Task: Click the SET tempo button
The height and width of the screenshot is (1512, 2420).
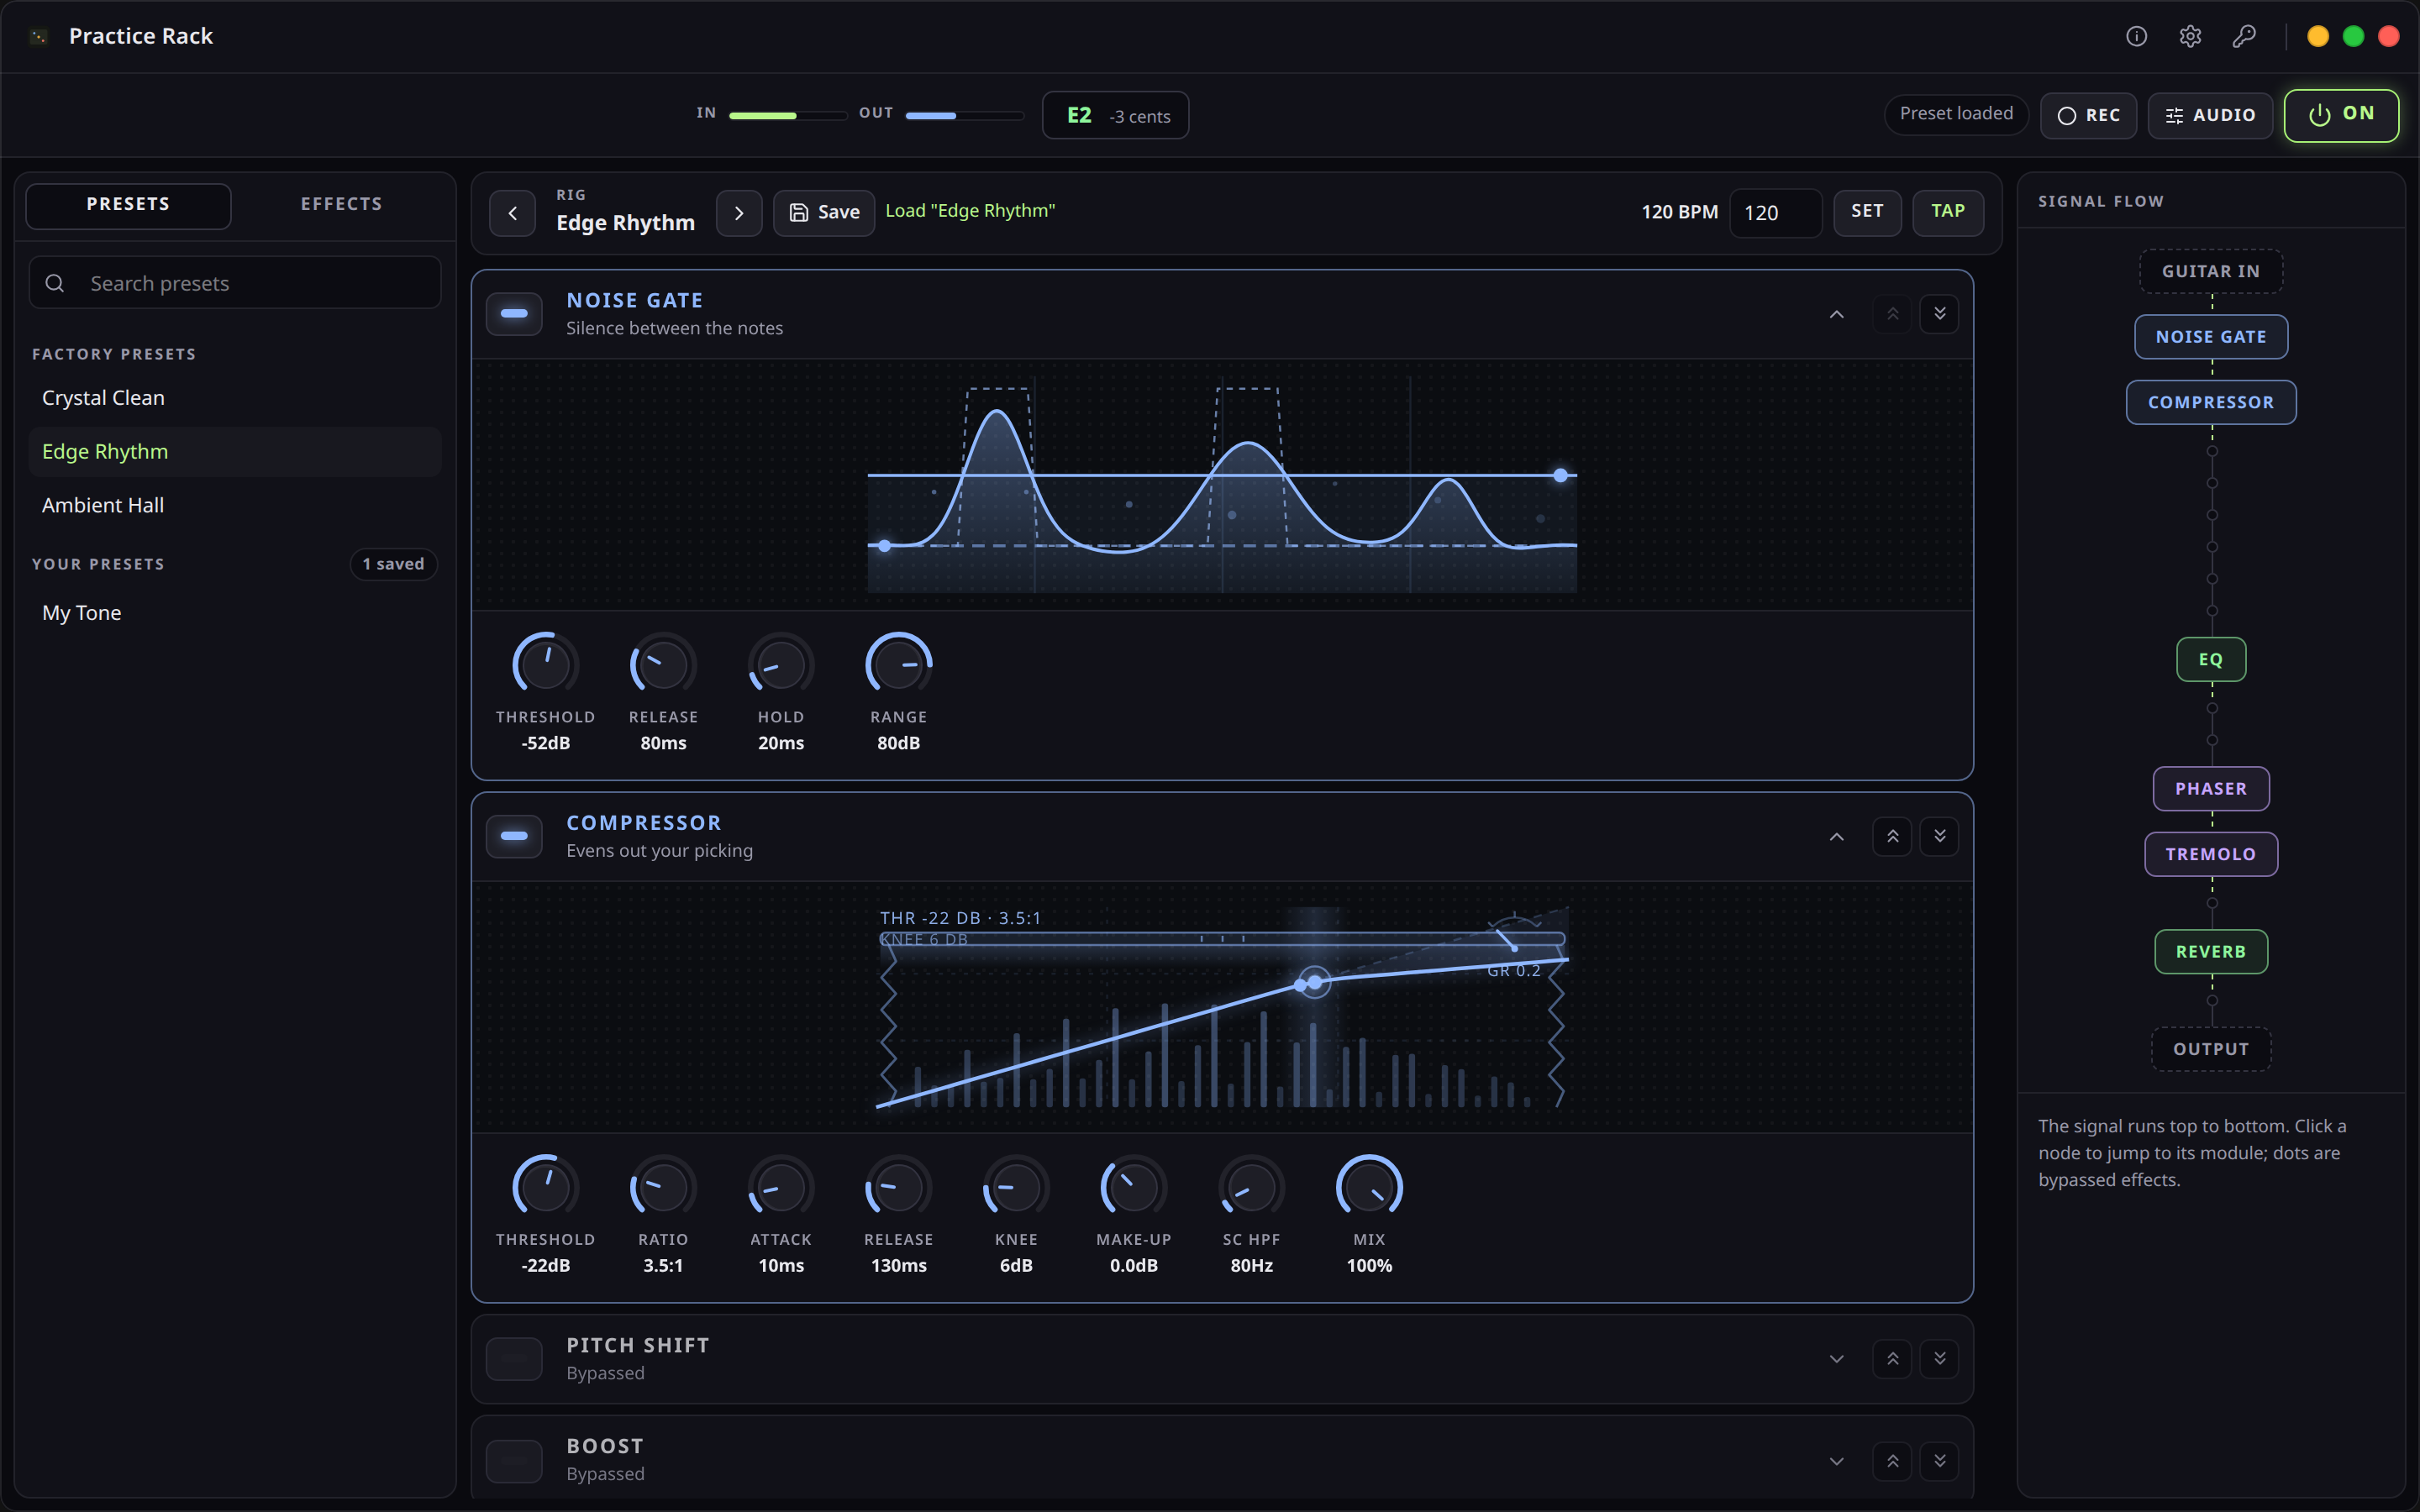Action: point(1866,212)
